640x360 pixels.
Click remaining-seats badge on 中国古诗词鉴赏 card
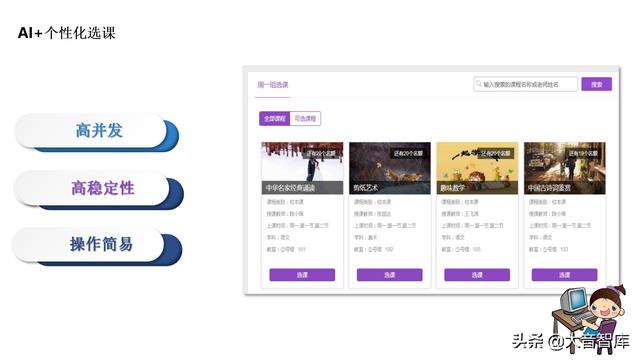(x=583, y=153)
